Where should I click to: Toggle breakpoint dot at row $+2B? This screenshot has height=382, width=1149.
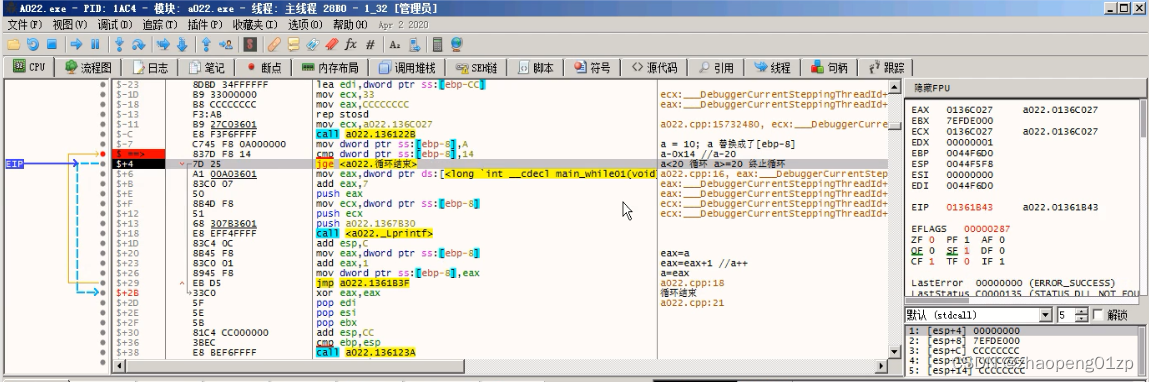[x=103, y=293]
